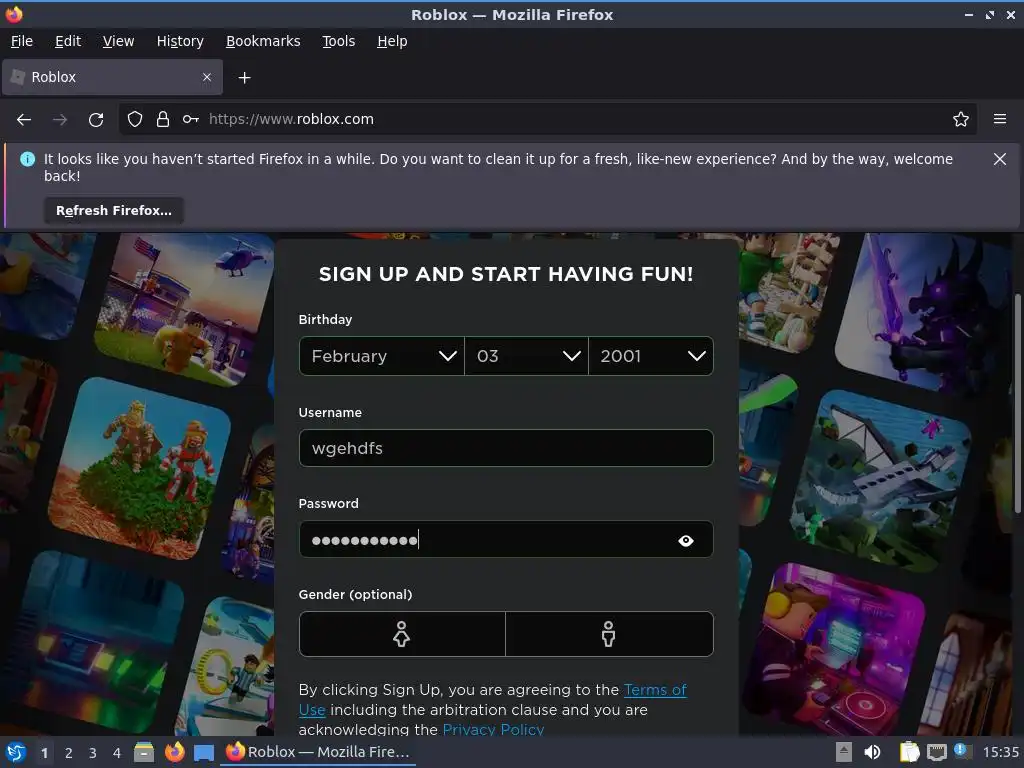Open the Help menu
The image size is (1024, 768).
[392, 41]
